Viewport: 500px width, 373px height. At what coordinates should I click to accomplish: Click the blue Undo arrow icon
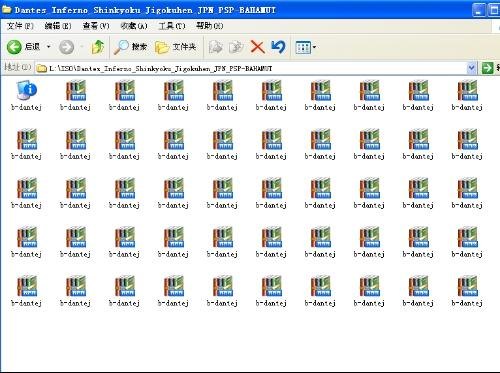[278, 47]
